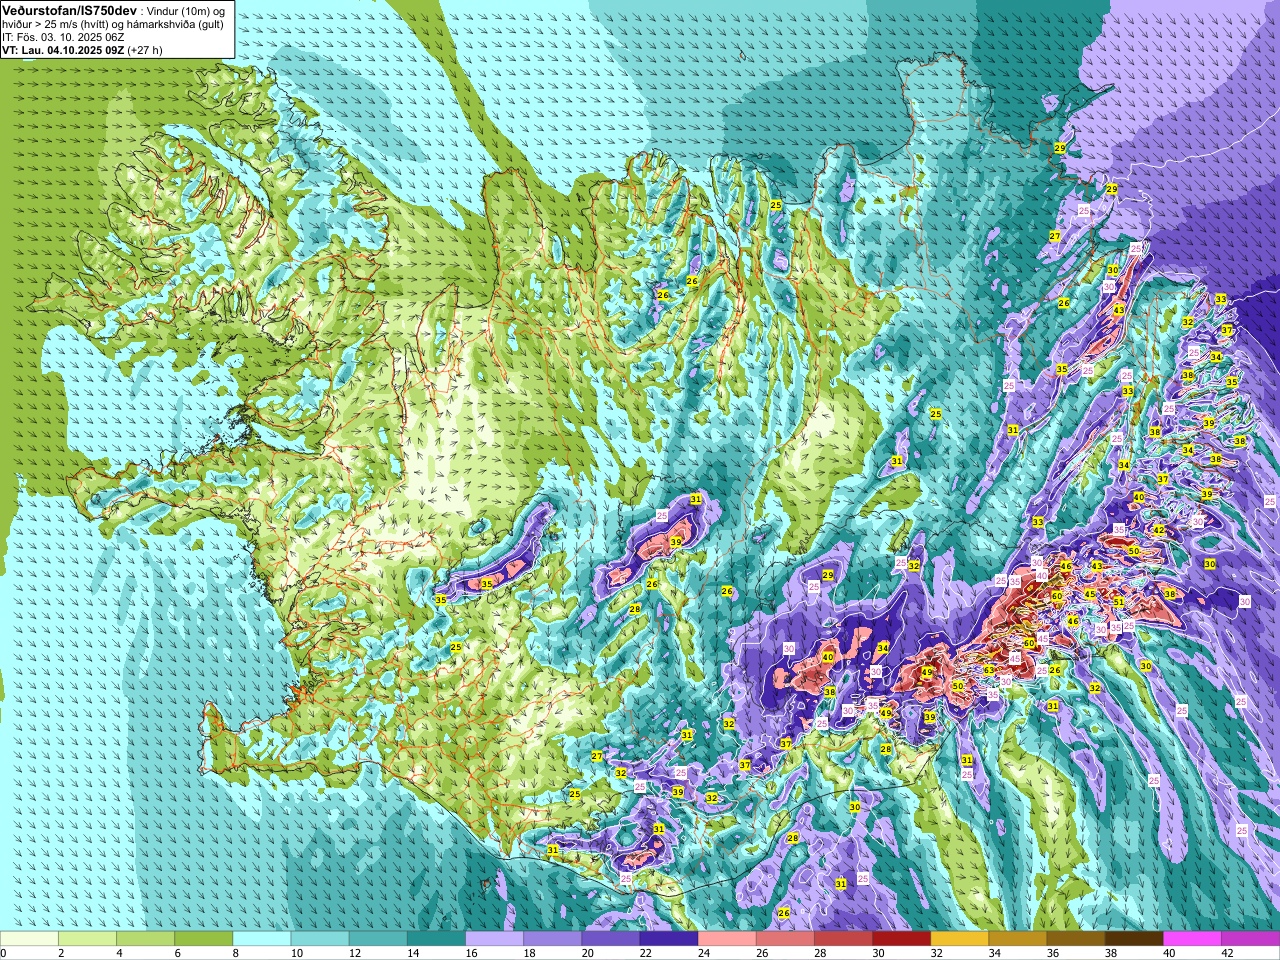The image size is (1280, 960).
Task: Click the yellow 51 max gust label
Action: 1119,602
